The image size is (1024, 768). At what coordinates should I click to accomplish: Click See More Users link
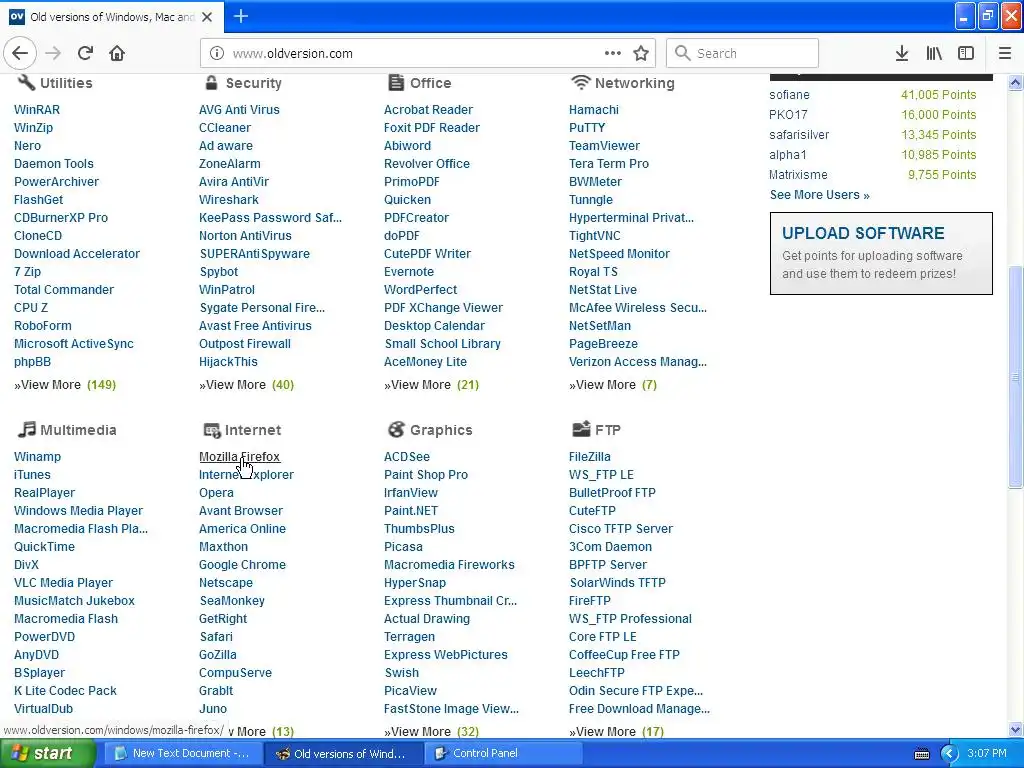click(819, 195)
